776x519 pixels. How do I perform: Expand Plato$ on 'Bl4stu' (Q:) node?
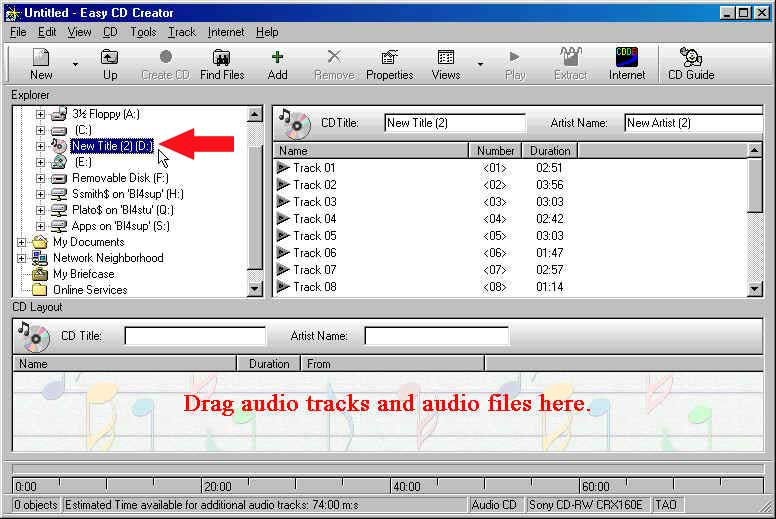41,210
